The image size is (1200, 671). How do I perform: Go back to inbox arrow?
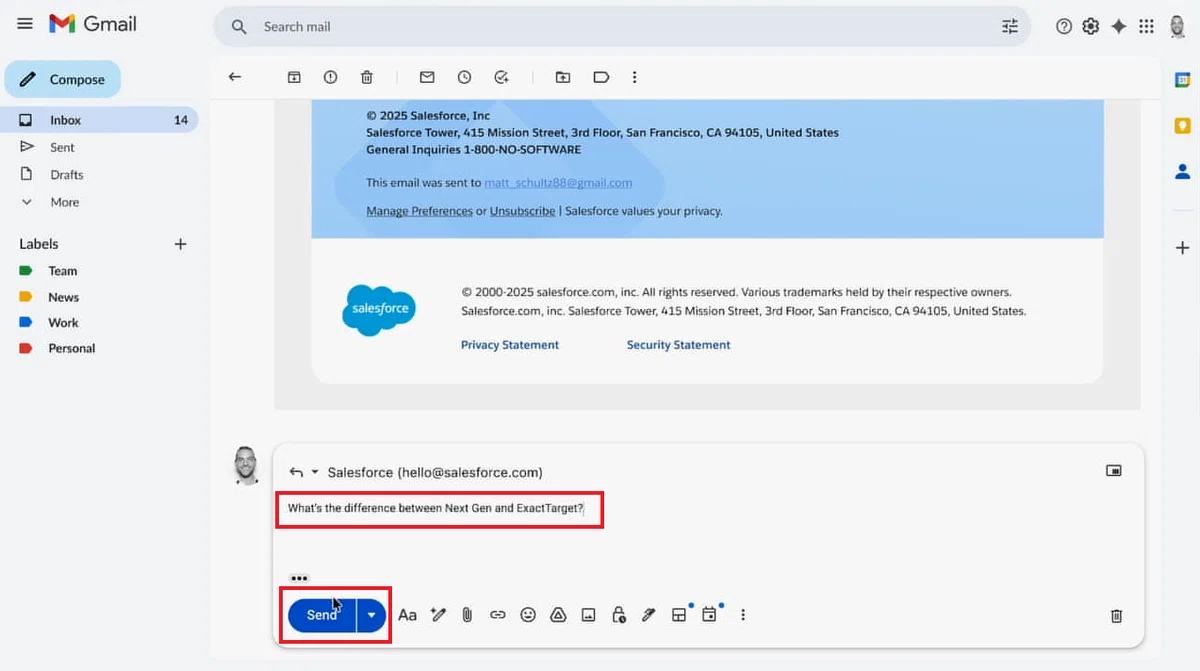pyautogui.click(x=235, y=77)
